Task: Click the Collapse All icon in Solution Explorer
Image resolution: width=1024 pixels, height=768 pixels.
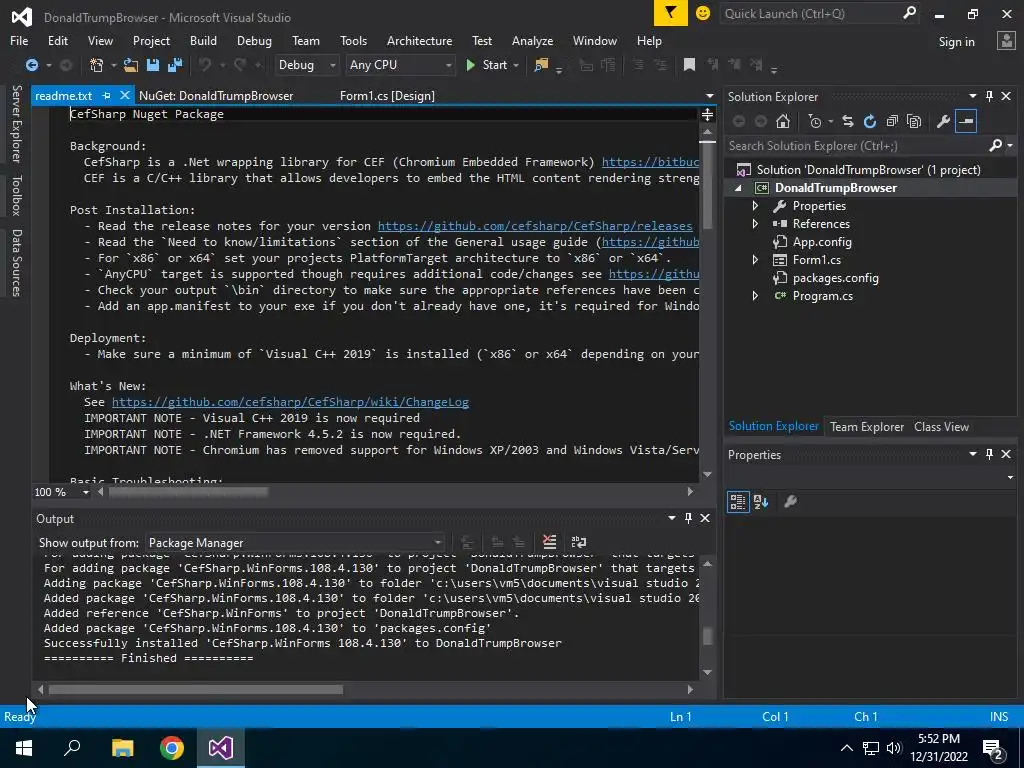Action: point(892,121)
